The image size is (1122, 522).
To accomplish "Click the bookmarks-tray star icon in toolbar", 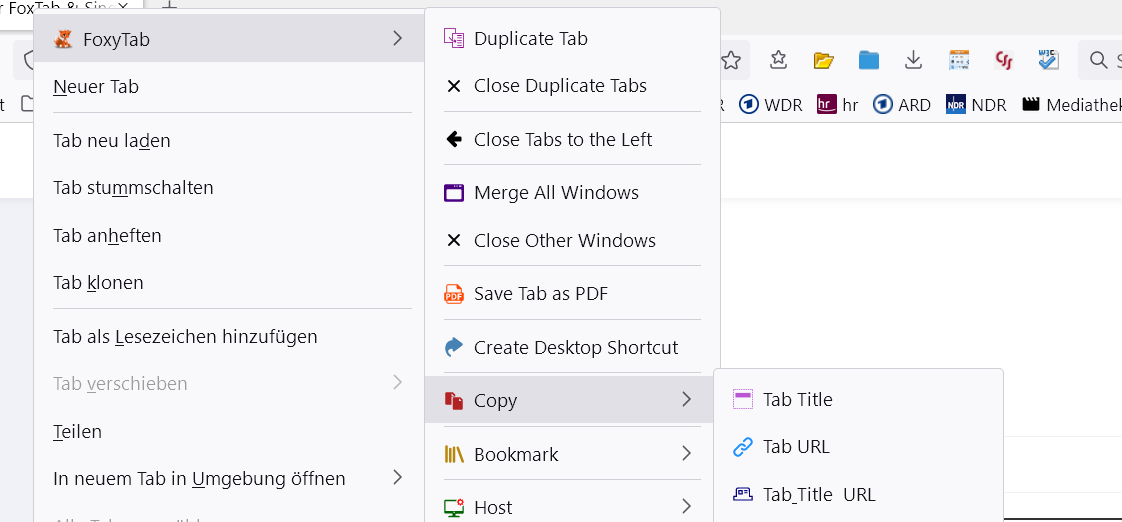I will point(778,61).
